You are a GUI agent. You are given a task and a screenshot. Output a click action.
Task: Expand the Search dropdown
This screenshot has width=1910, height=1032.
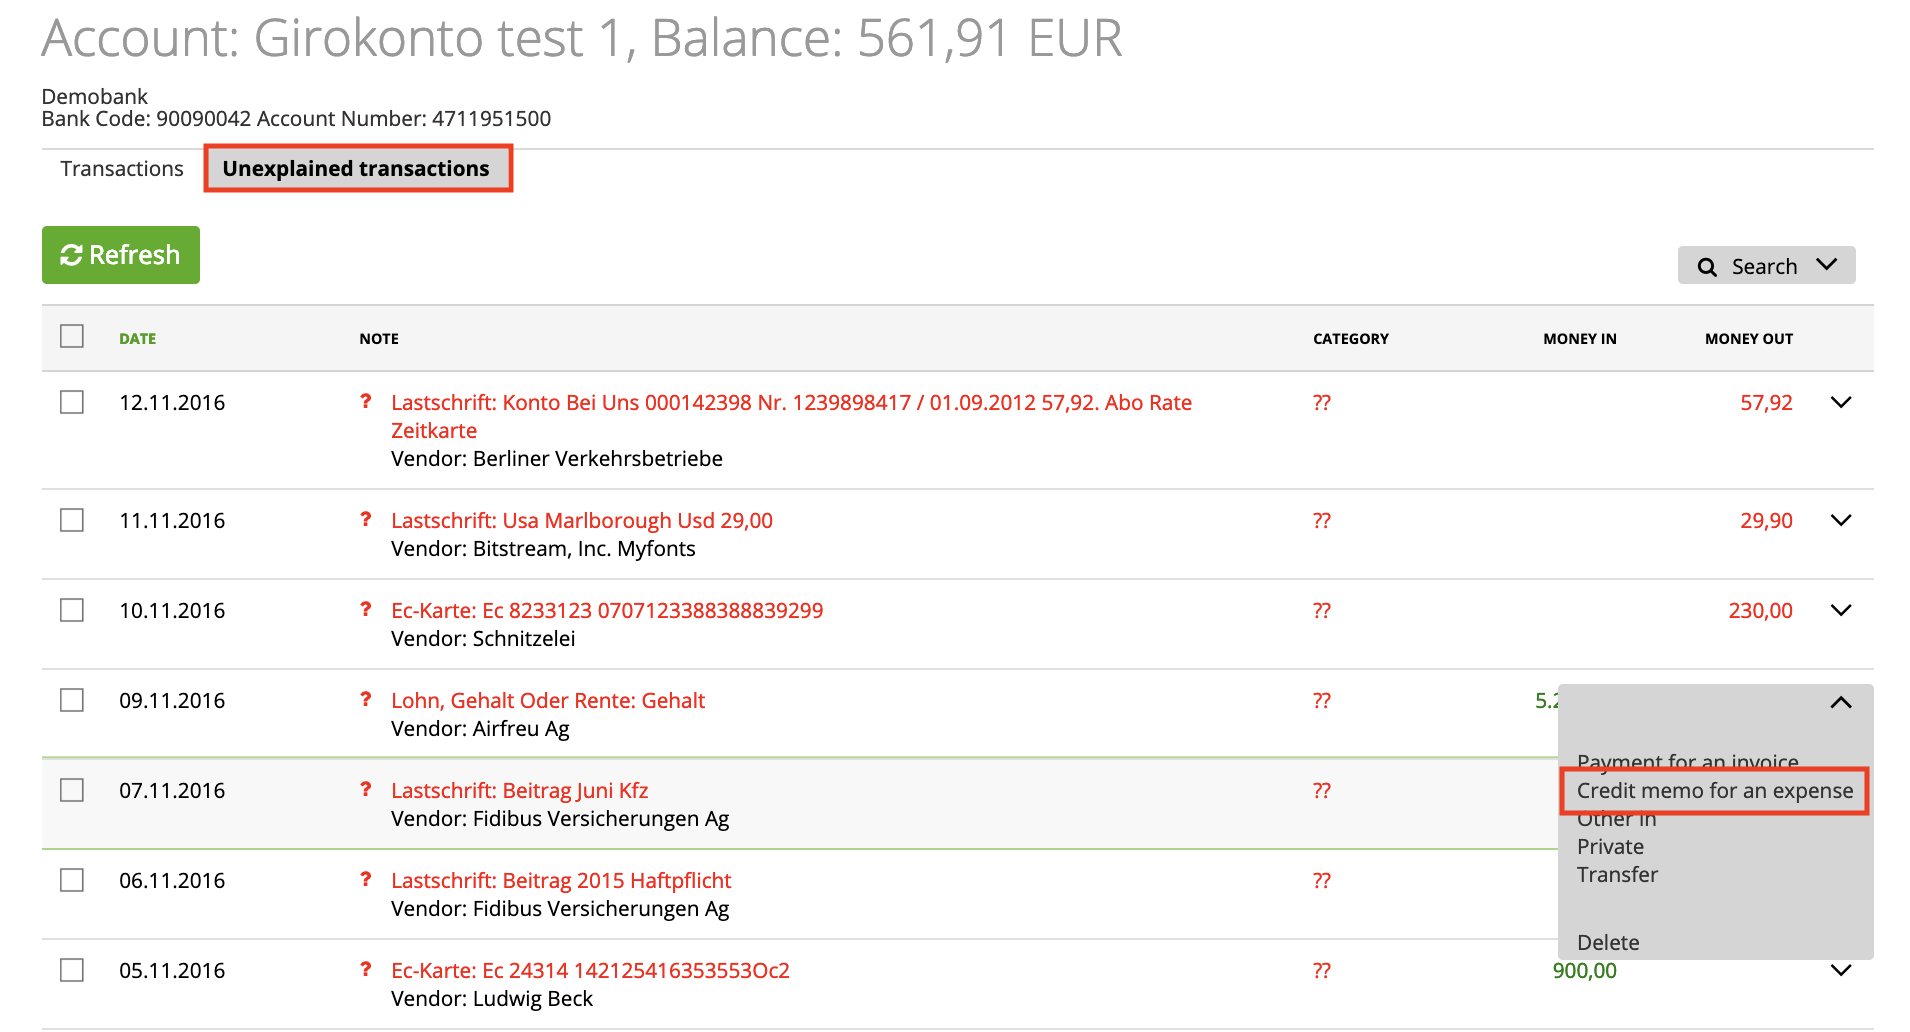click(x=1766, y=266)
